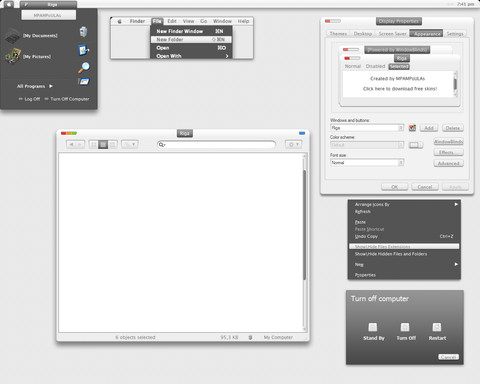Open the Windows and buttons combo box
Screen dimensions: 480x384
(x=367, y=128)
